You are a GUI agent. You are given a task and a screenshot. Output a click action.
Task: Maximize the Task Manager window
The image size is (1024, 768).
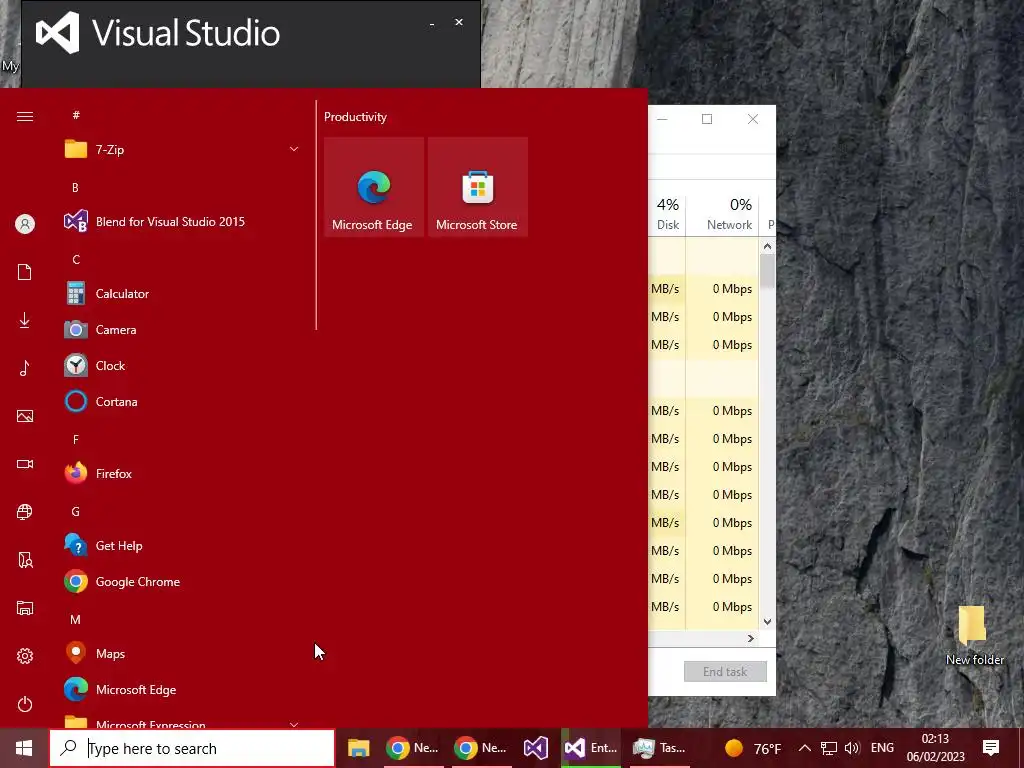tap(707, 119)
